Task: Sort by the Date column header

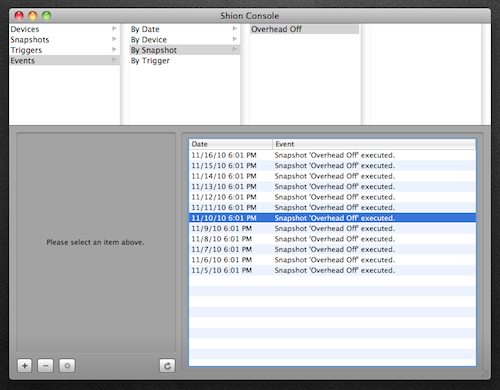Action: click(231, 144)
